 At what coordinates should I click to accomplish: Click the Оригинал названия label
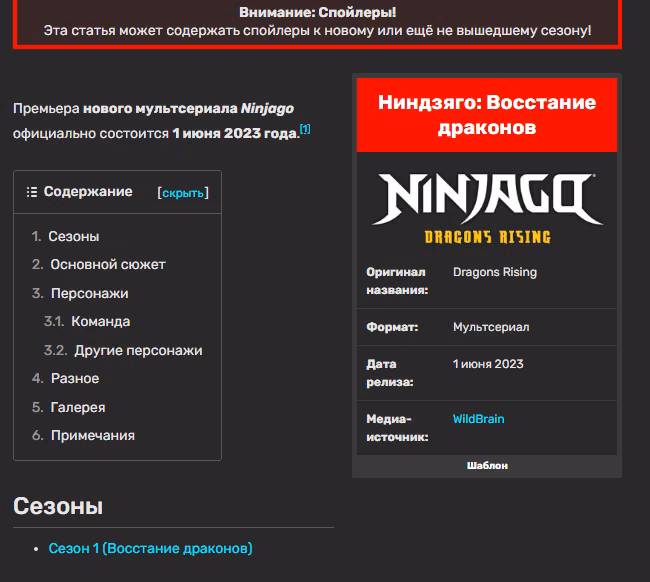tap(397, 281)
